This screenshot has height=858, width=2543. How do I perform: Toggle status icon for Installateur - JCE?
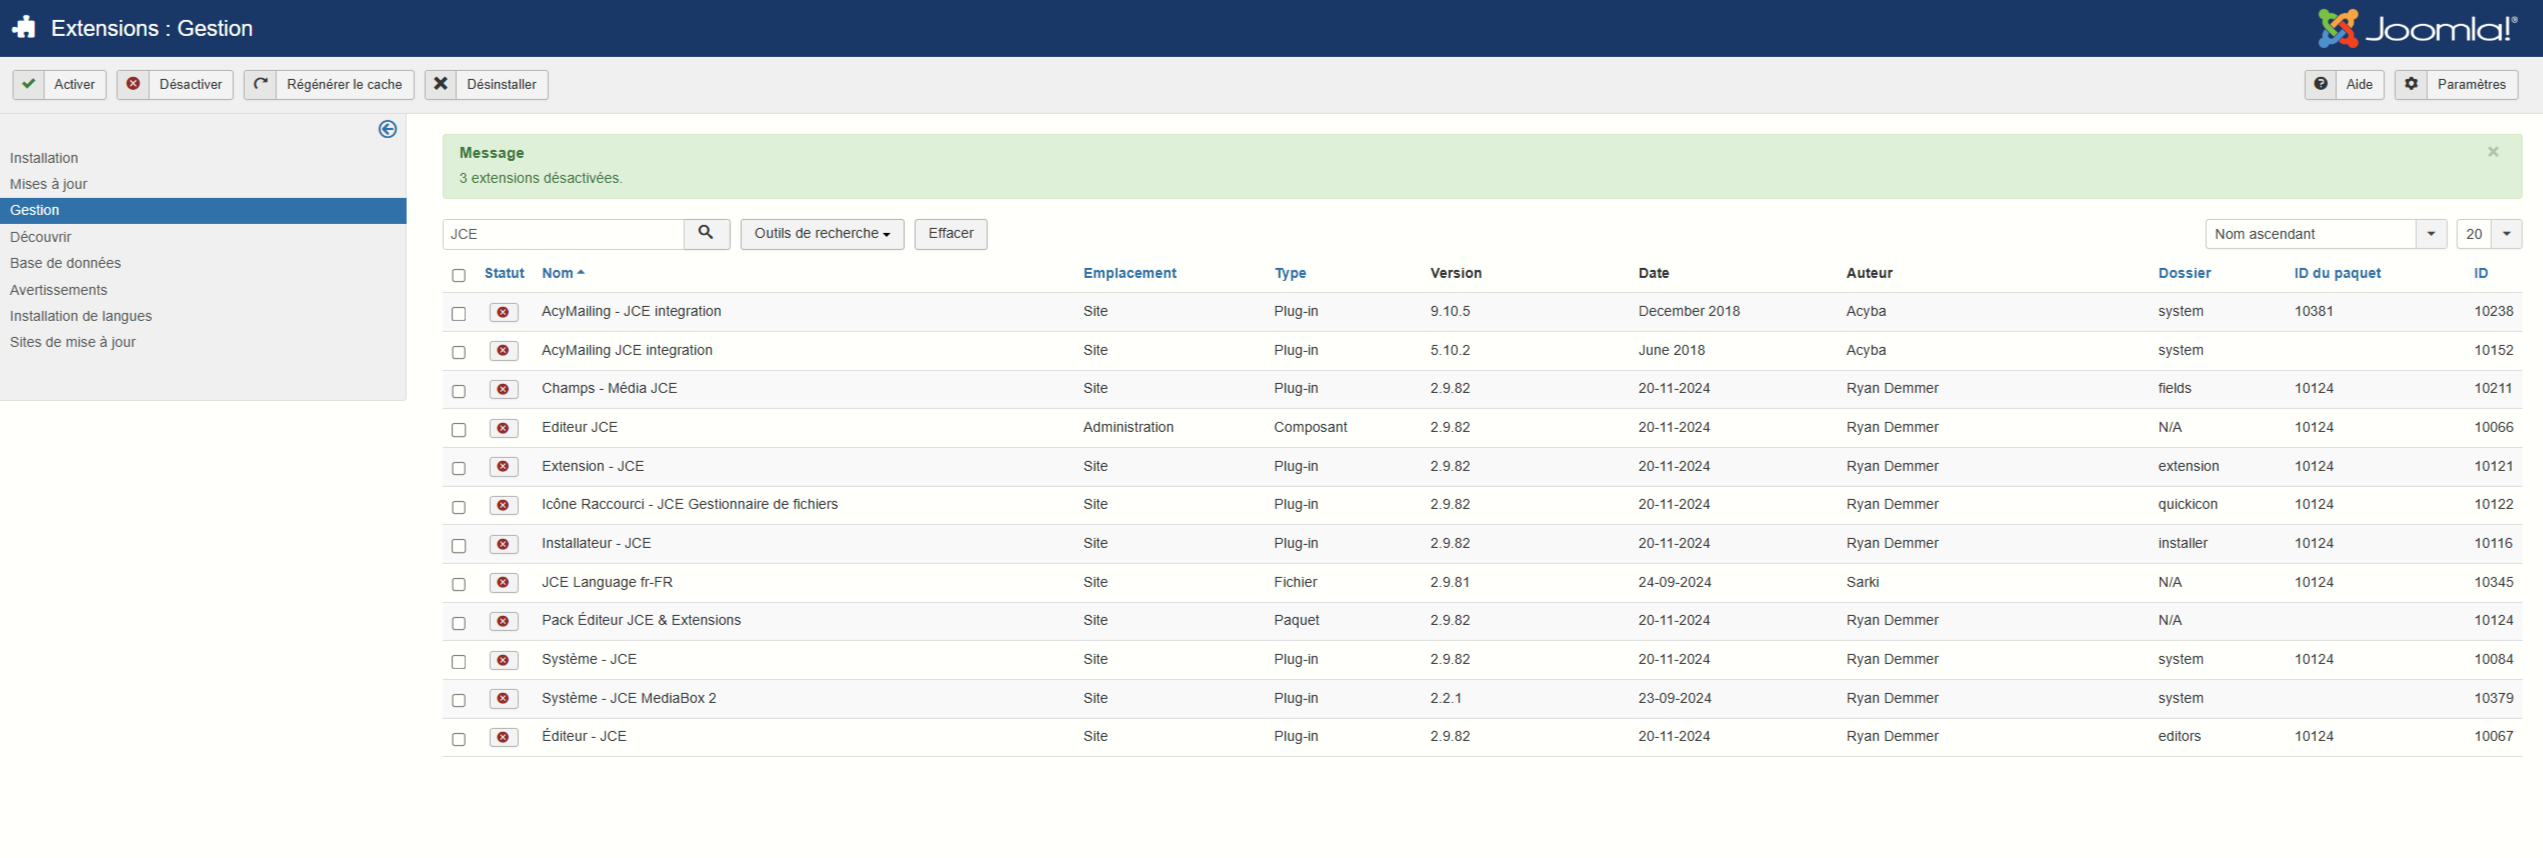pos(504,544)
